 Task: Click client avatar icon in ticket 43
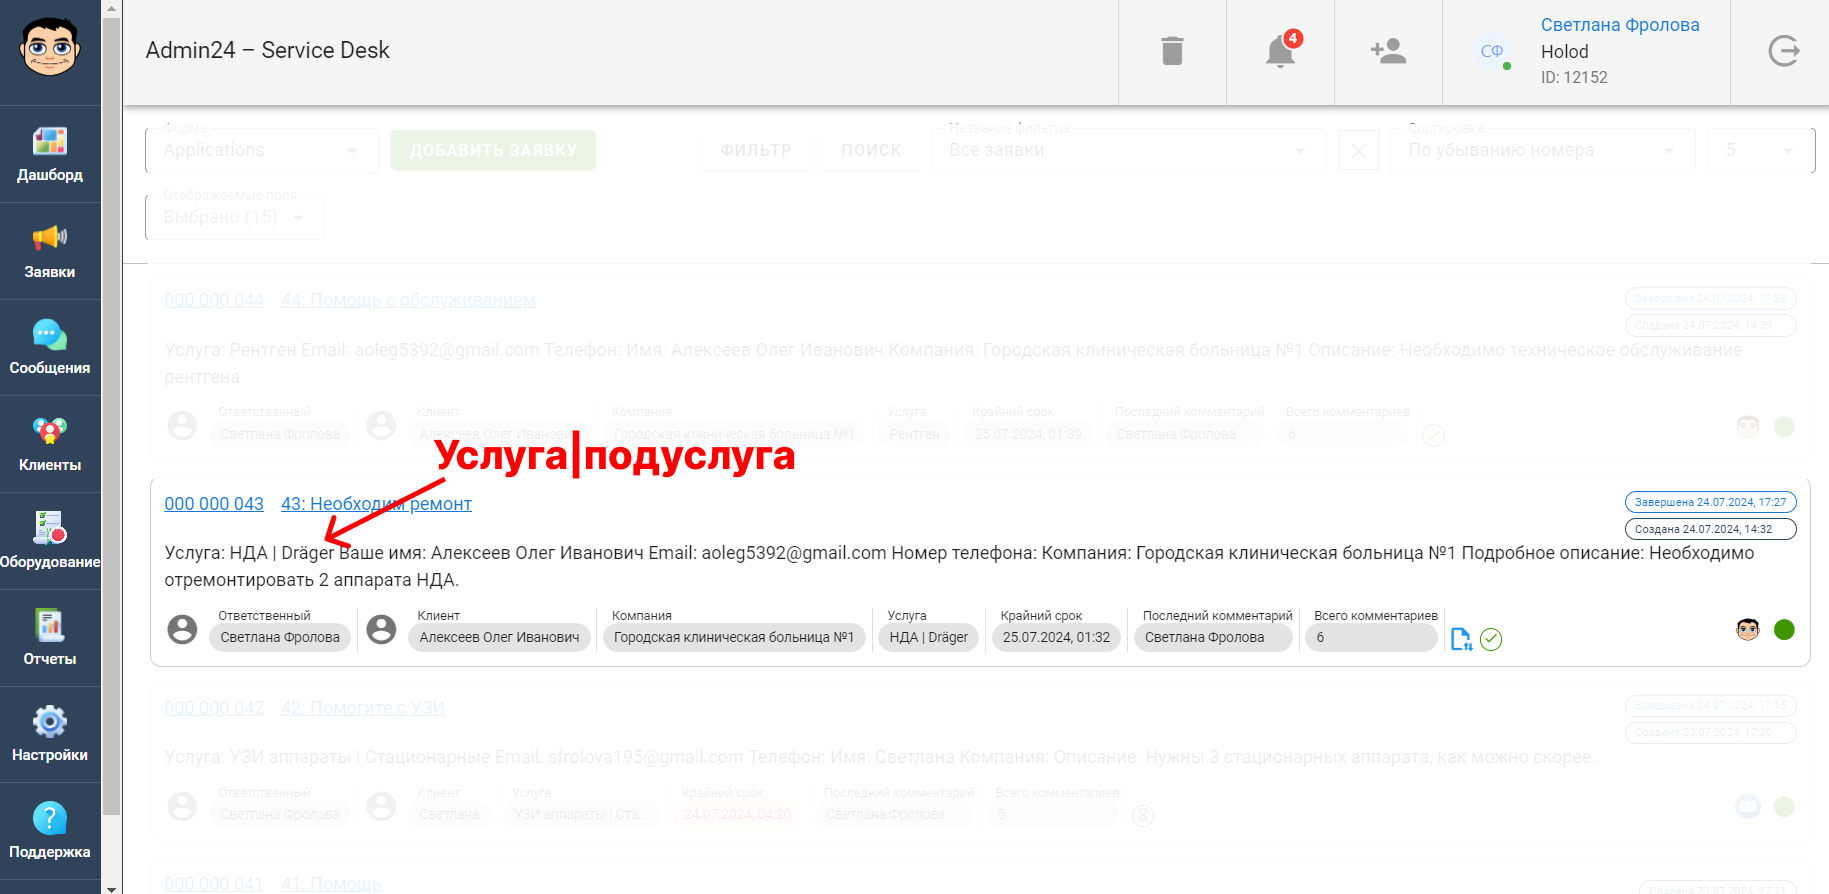(x=381, y=629)
